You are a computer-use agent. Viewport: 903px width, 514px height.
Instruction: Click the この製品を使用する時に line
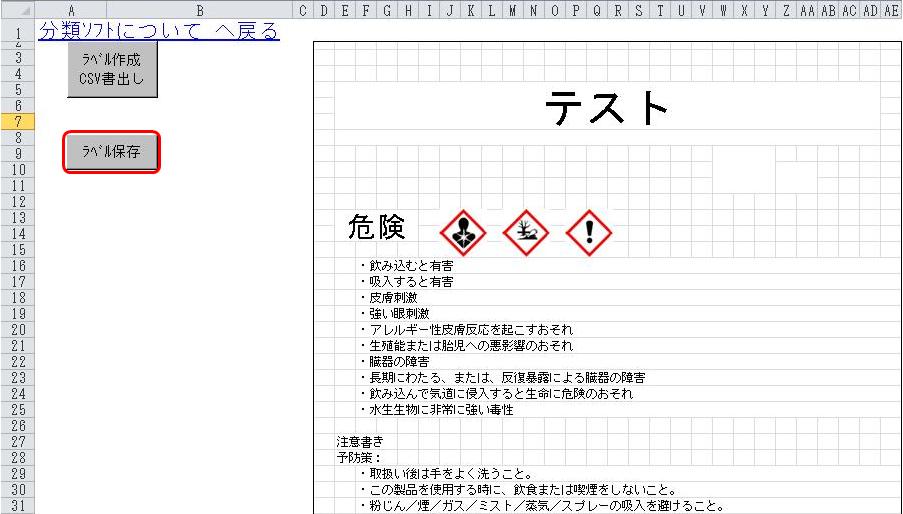click(x=518, y=490)
